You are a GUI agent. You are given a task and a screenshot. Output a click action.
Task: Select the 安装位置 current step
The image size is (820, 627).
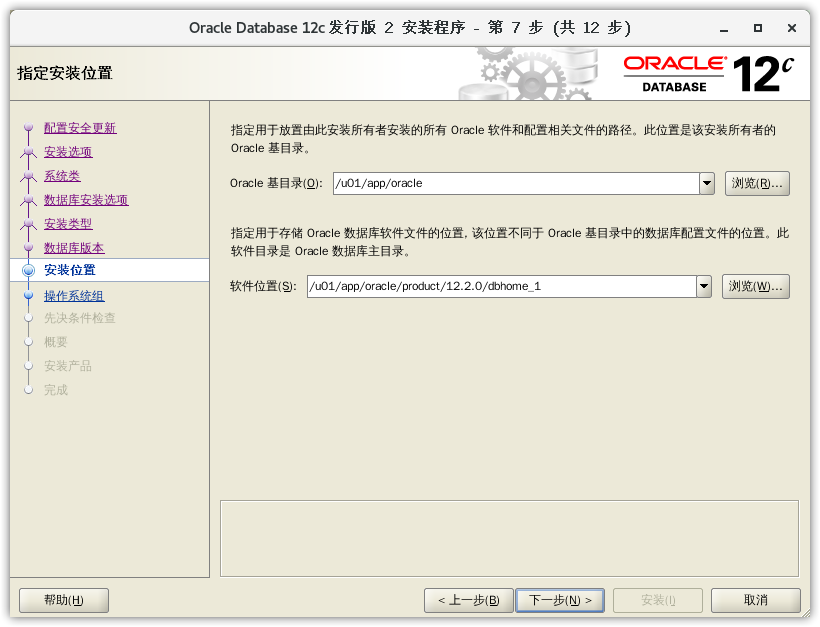[x=70, y=270]
